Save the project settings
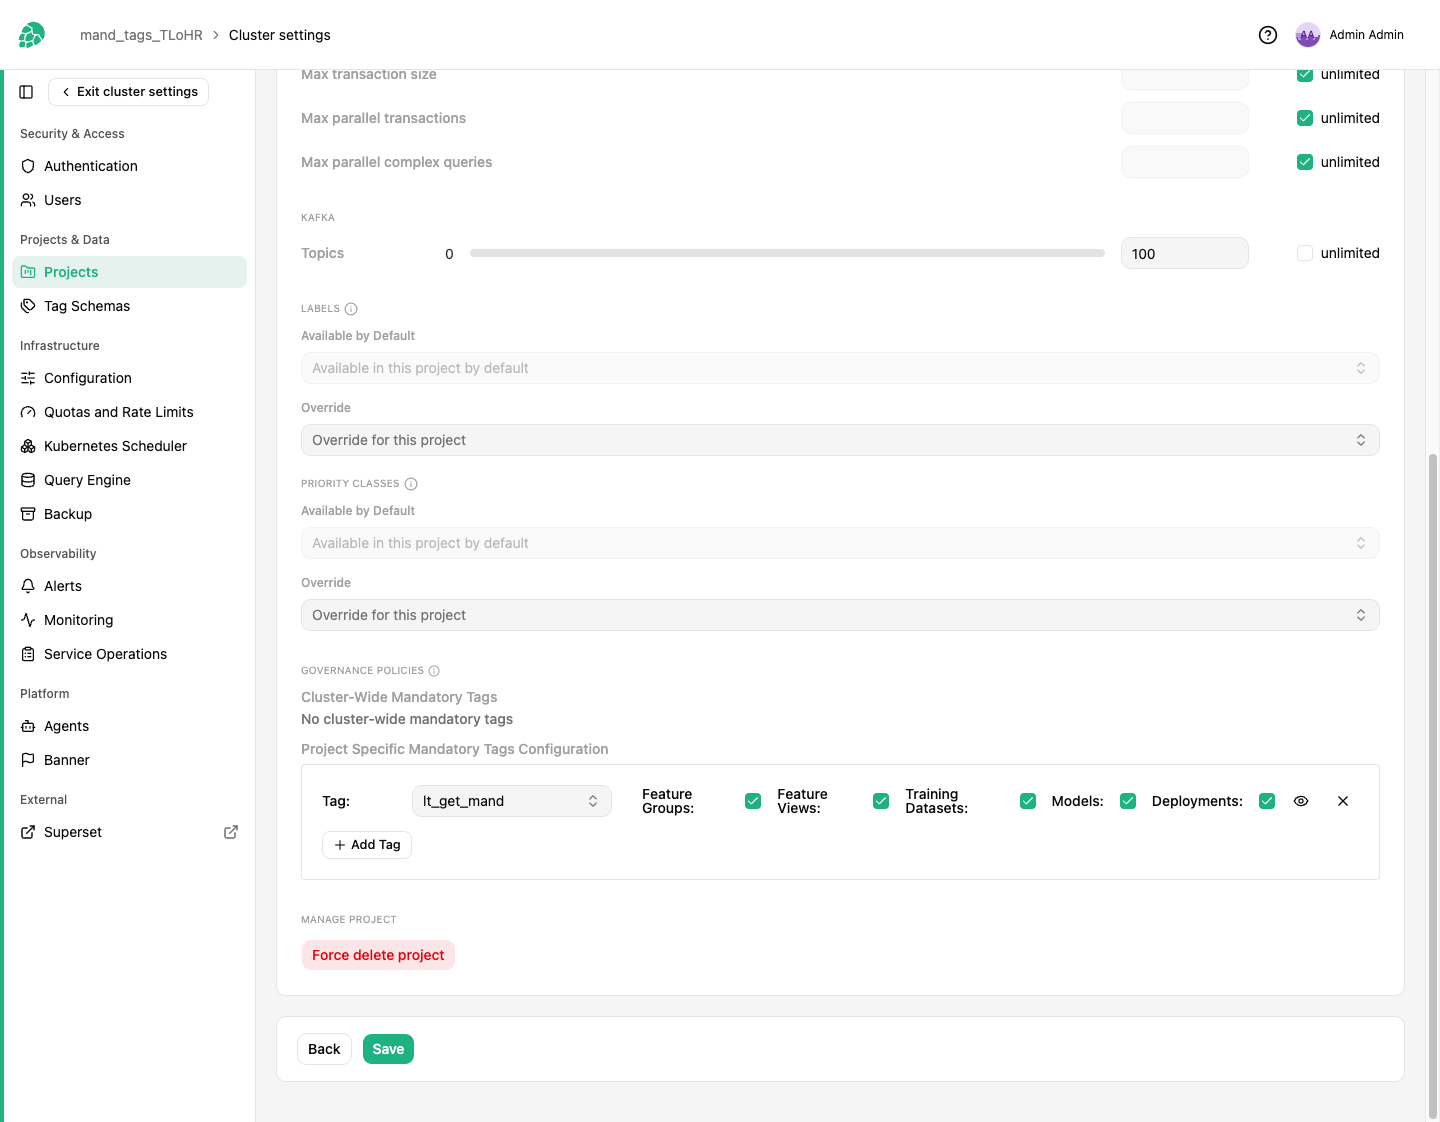Screen dimensions: 1440x1122 [x=388, y=1049]
